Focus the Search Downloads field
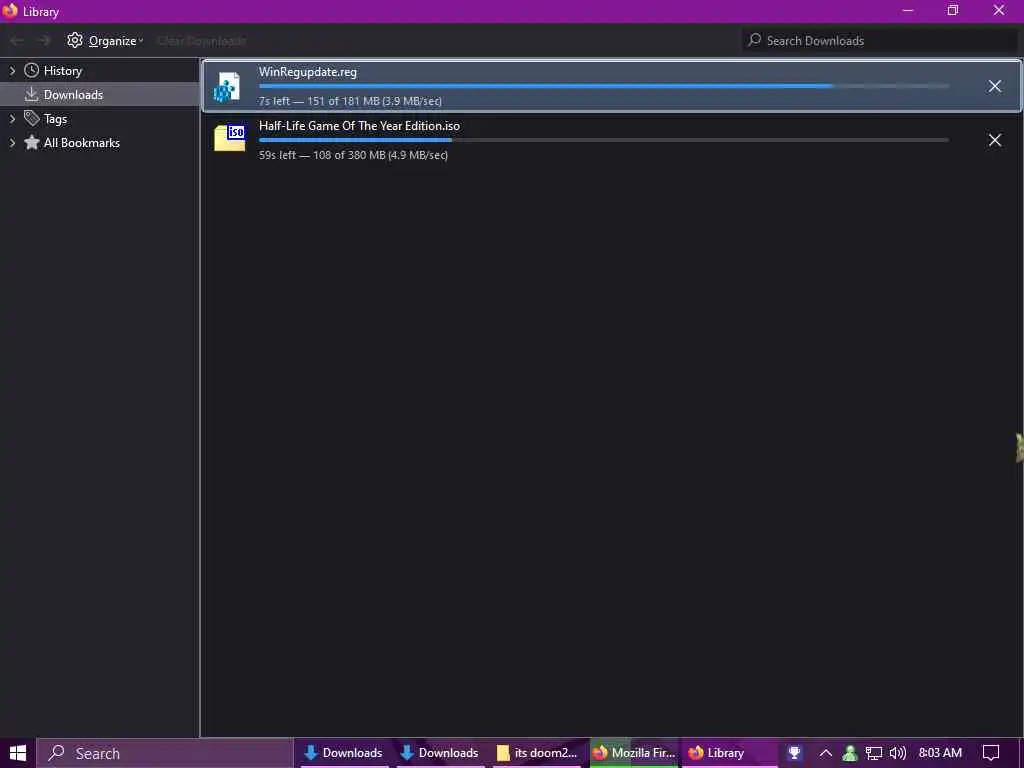The width and height of the screenshot is (1024, 768). click(x=880, y=40)
